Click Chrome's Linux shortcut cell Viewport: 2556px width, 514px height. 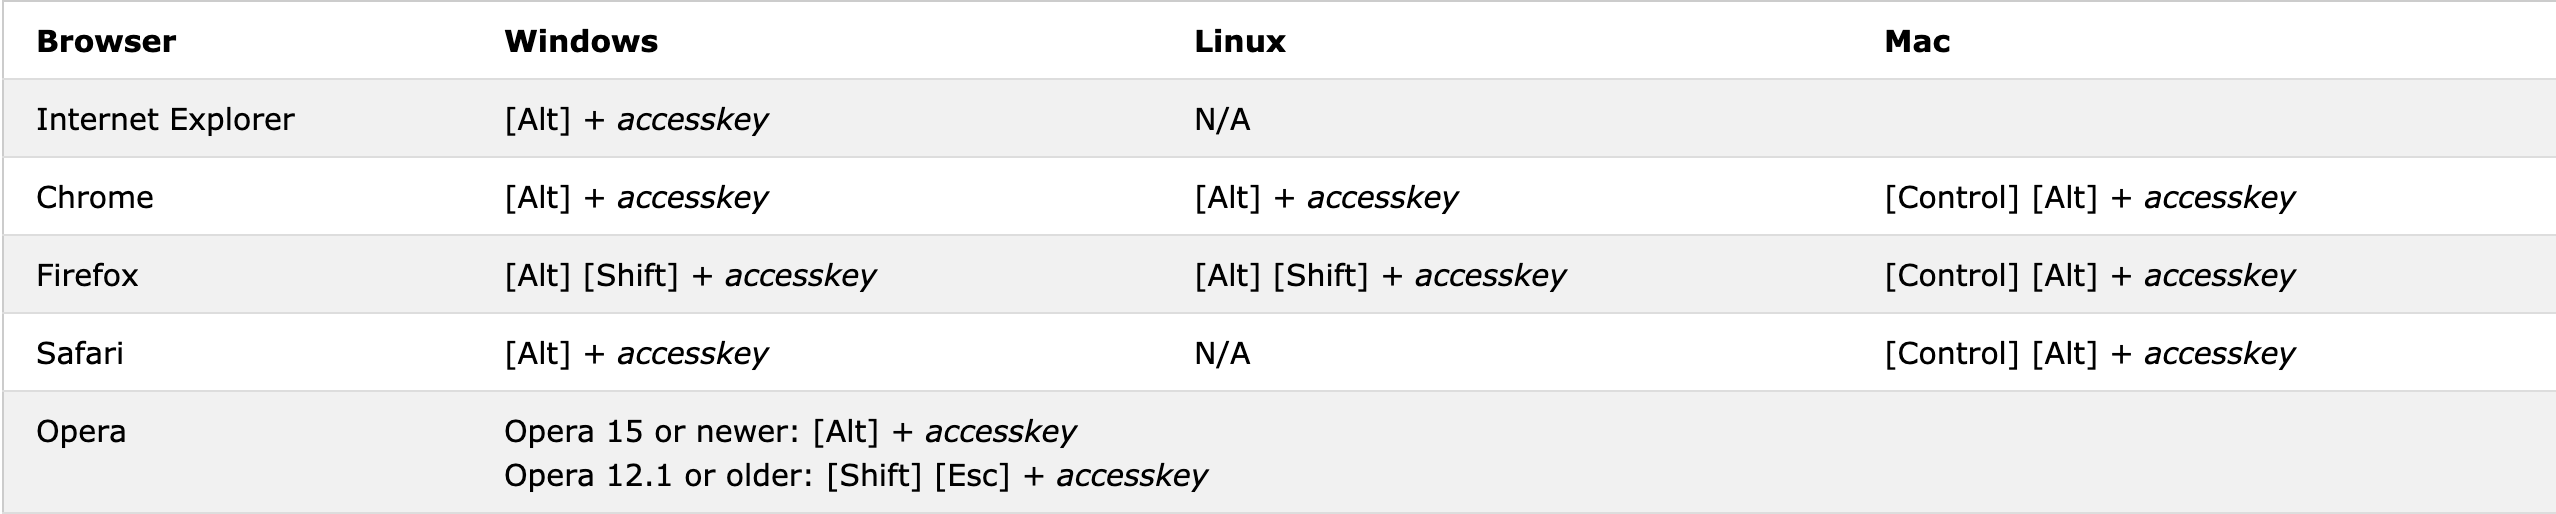click(x=1326, y=197)
